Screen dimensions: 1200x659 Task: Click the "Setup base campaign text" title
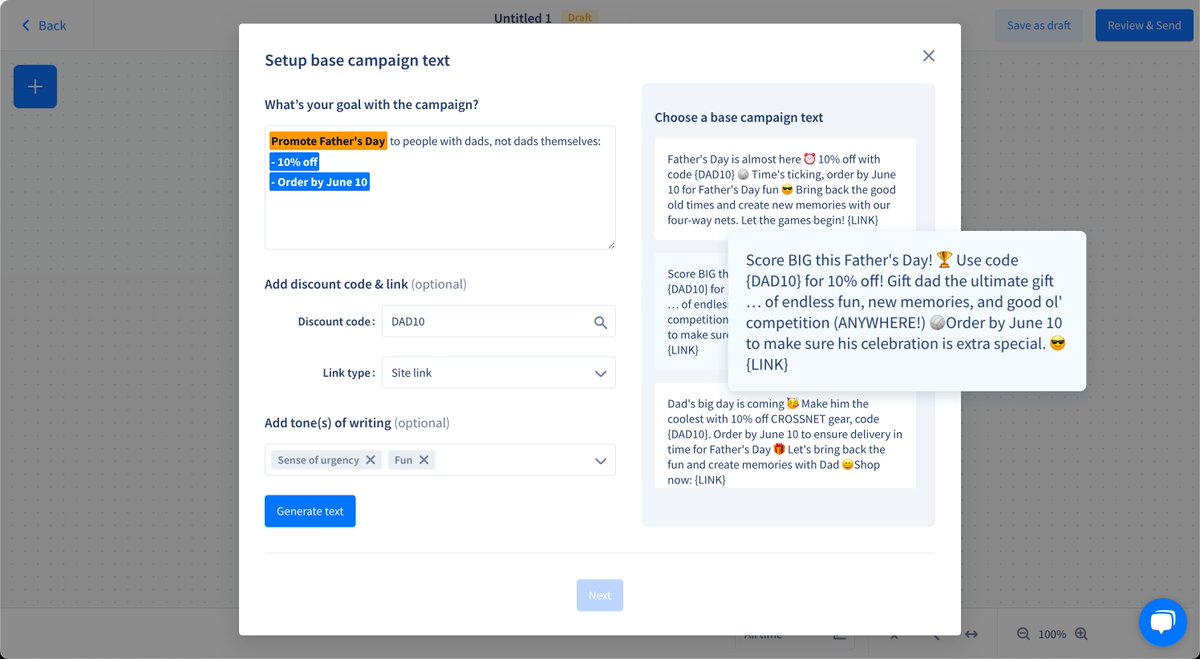point(357,60)
